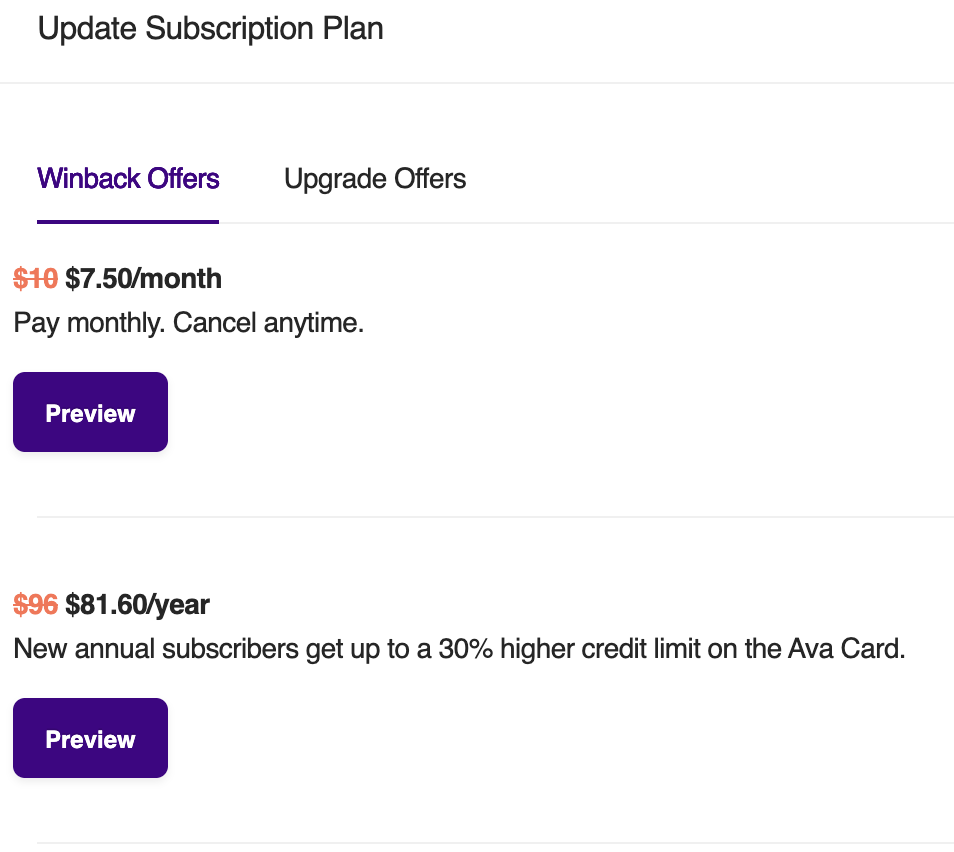Switch to the Upgrade Offers tab
The height and width of the screenshot is (852, 954).
point(375,179)
